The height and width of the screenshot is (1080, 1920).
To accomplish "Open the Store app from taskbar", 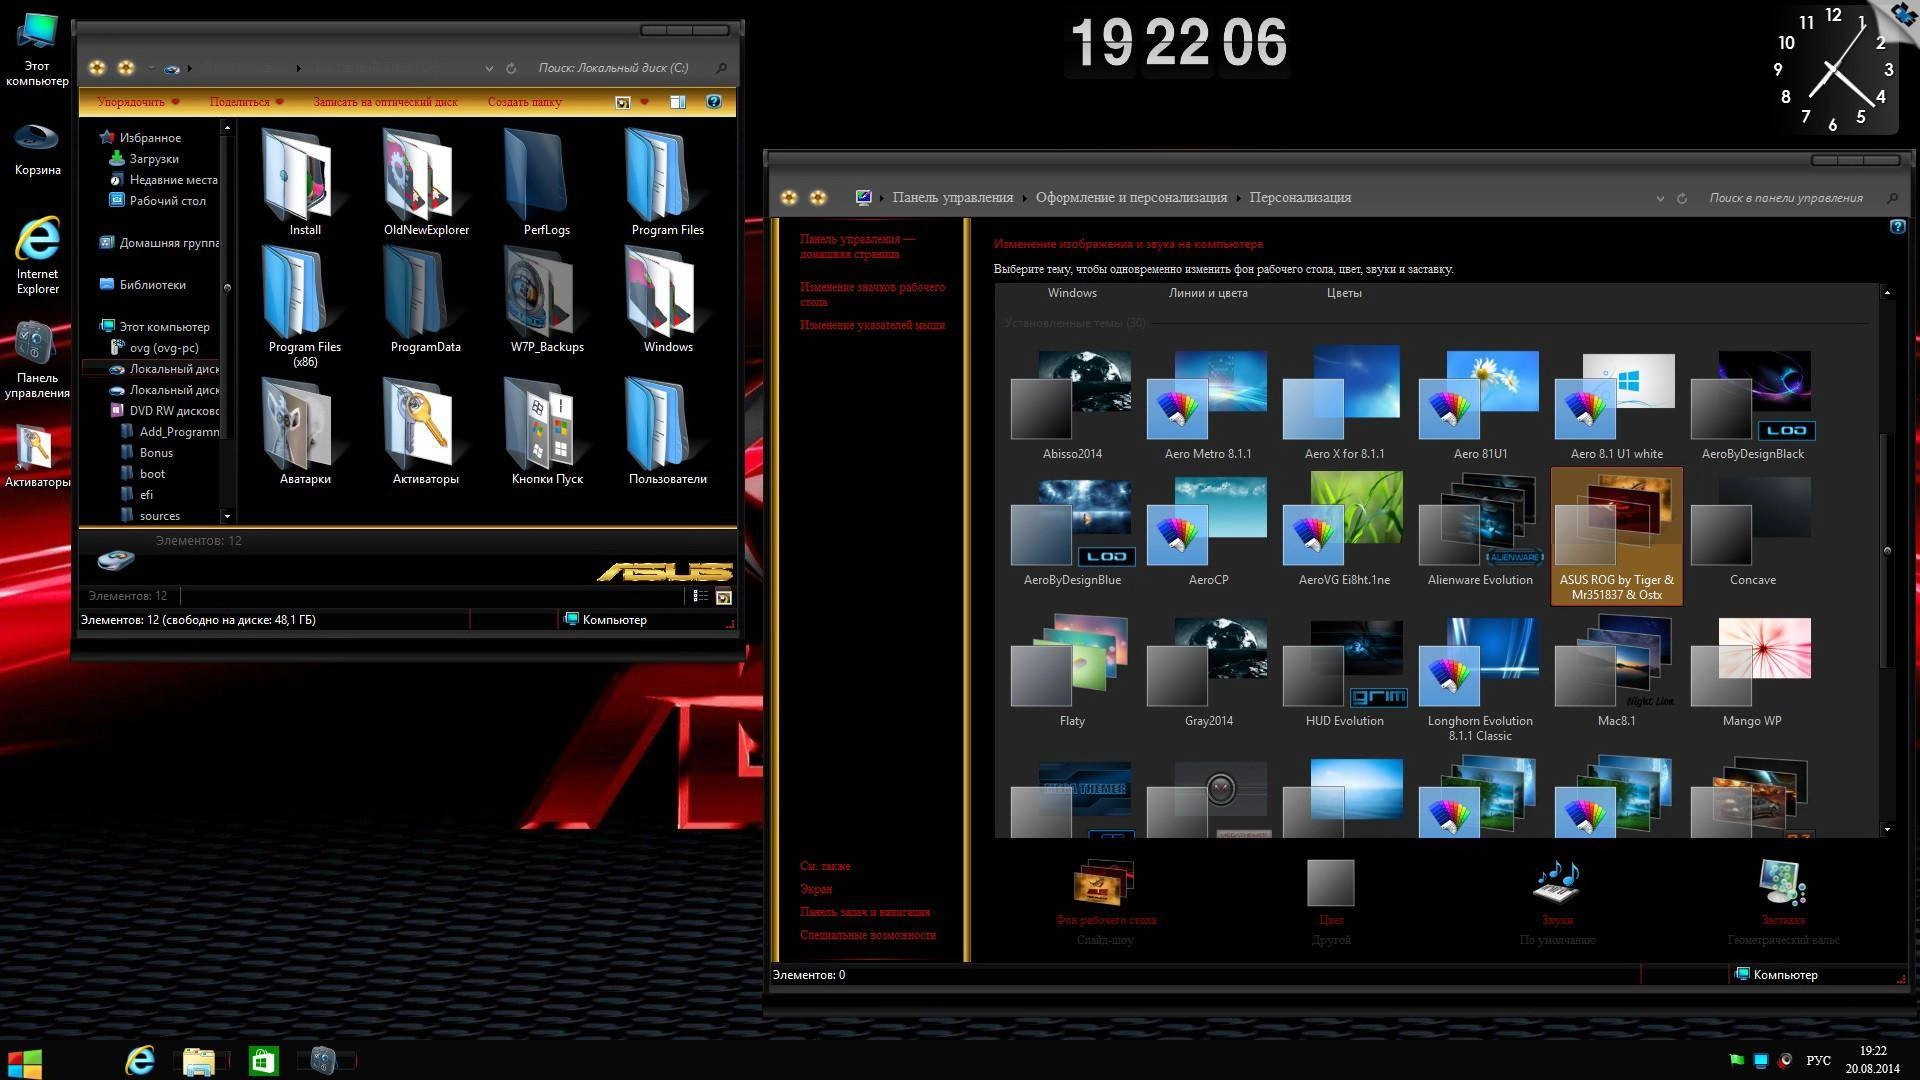I will tap(263, 1060).
